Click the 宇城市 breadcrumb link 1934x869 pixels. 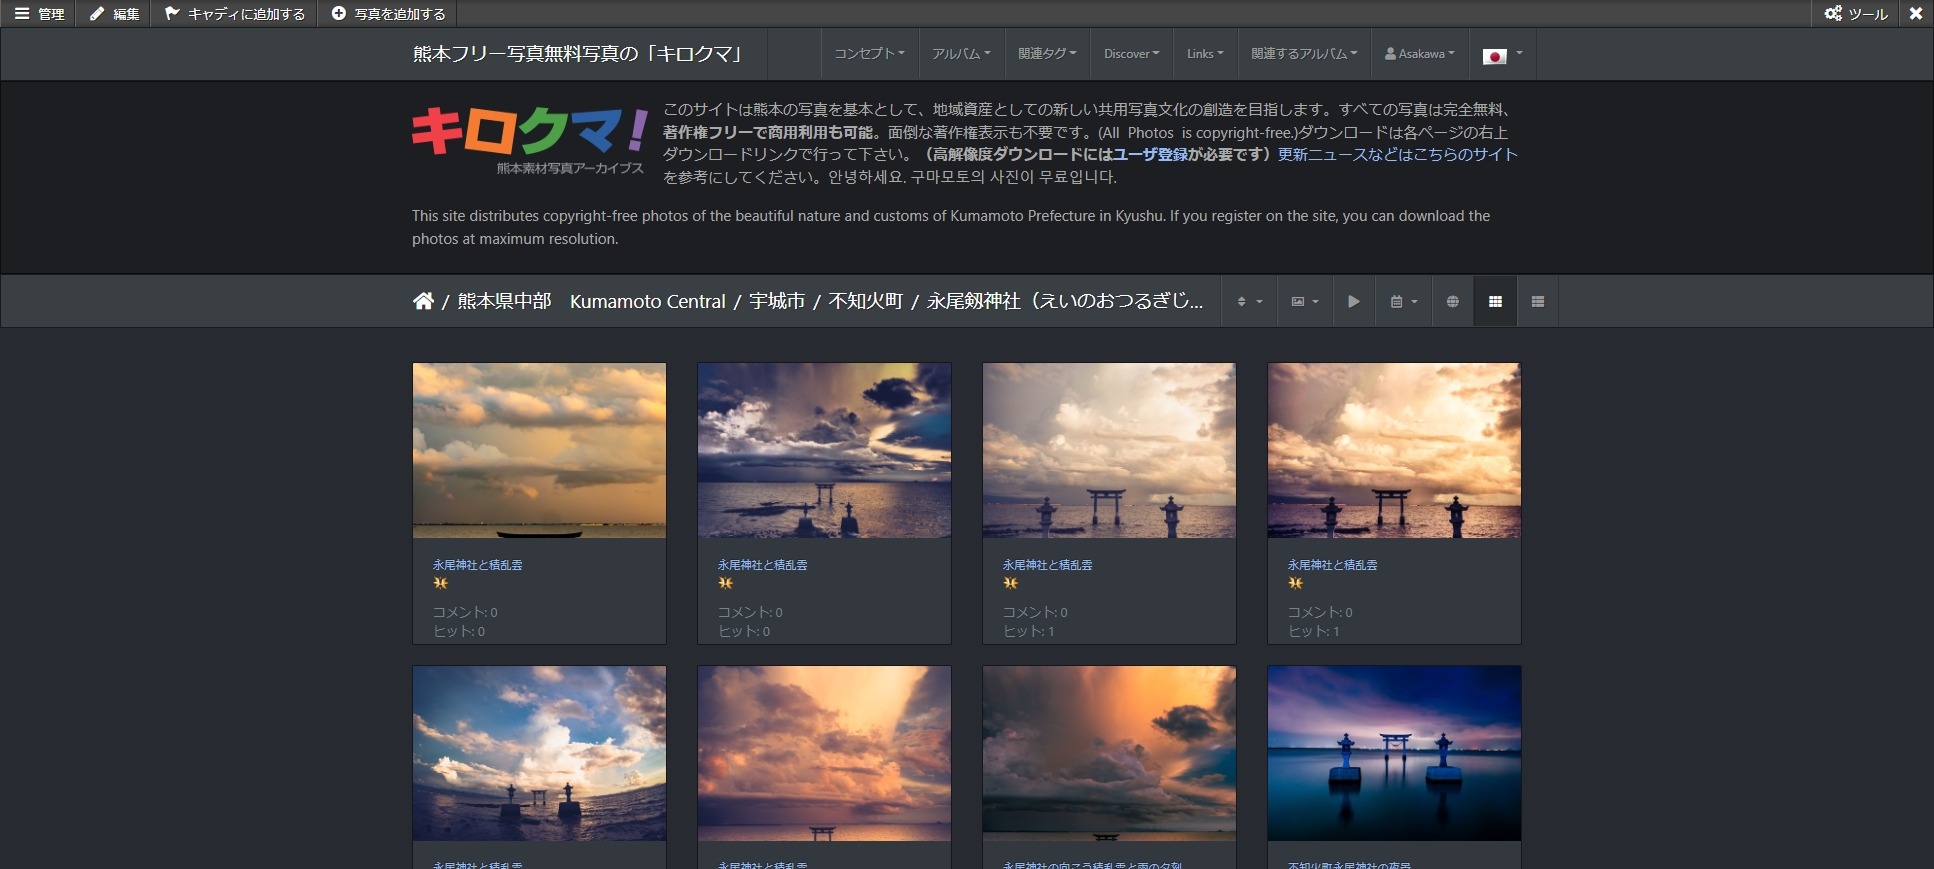777,301
